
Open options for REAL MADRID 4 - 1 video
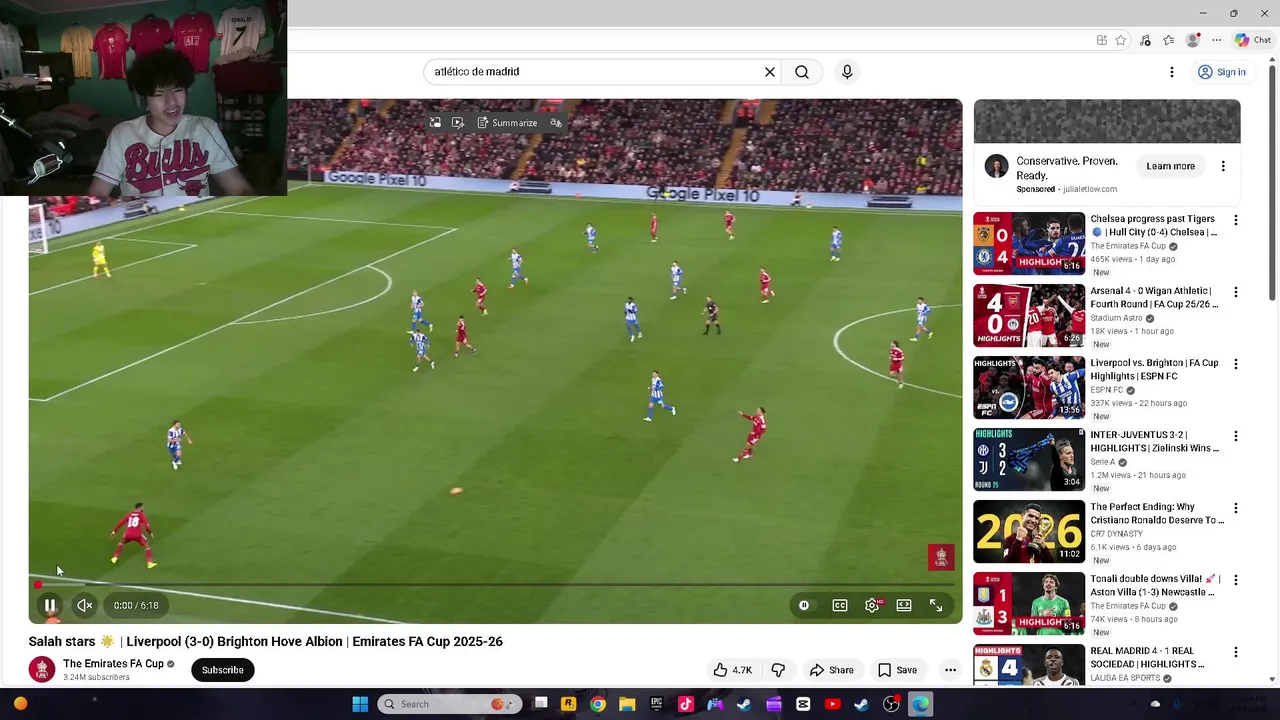tap(1236, 652)
